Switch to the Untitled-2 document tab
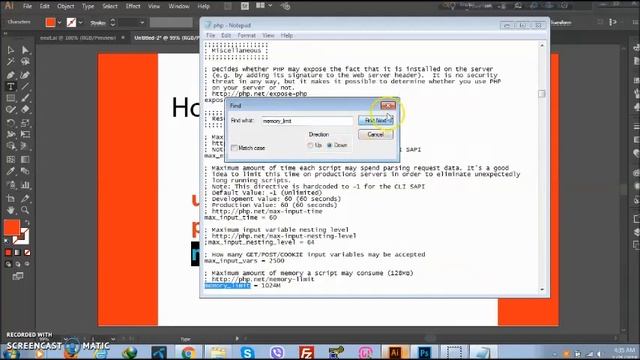This screenshot has width=640, height=360. 166,38
